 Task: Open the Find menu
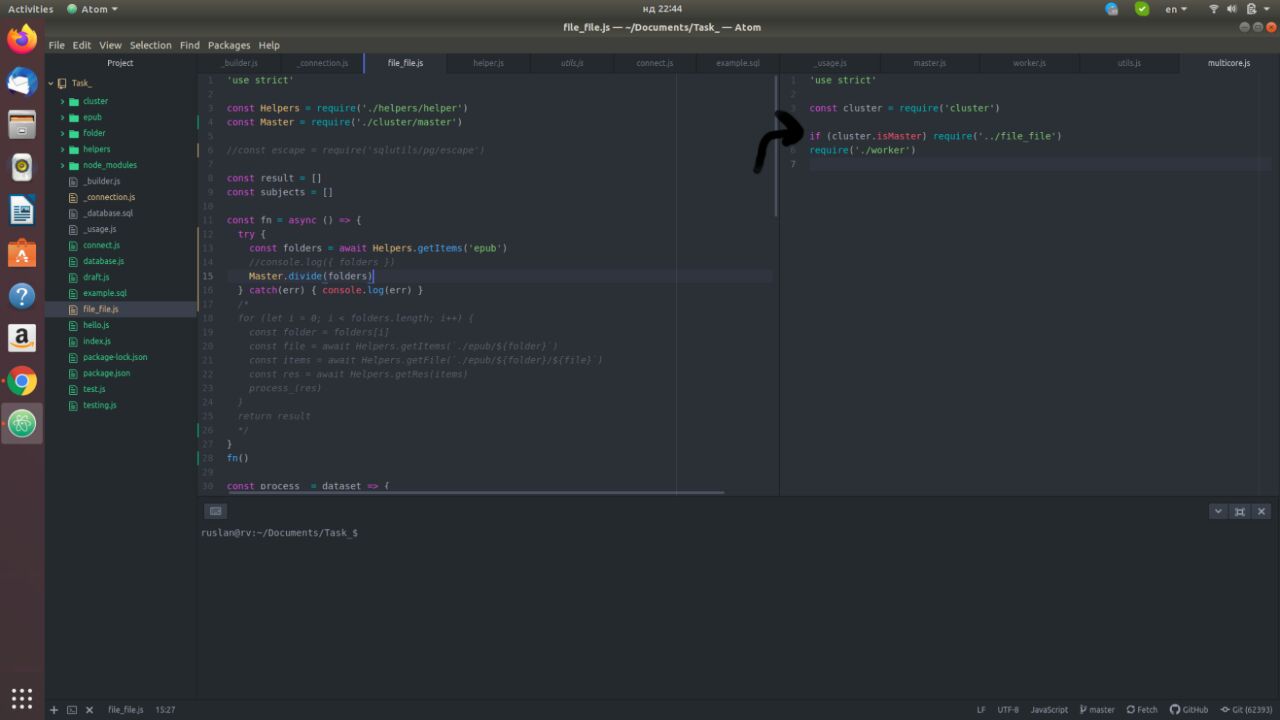coord(190,45)
